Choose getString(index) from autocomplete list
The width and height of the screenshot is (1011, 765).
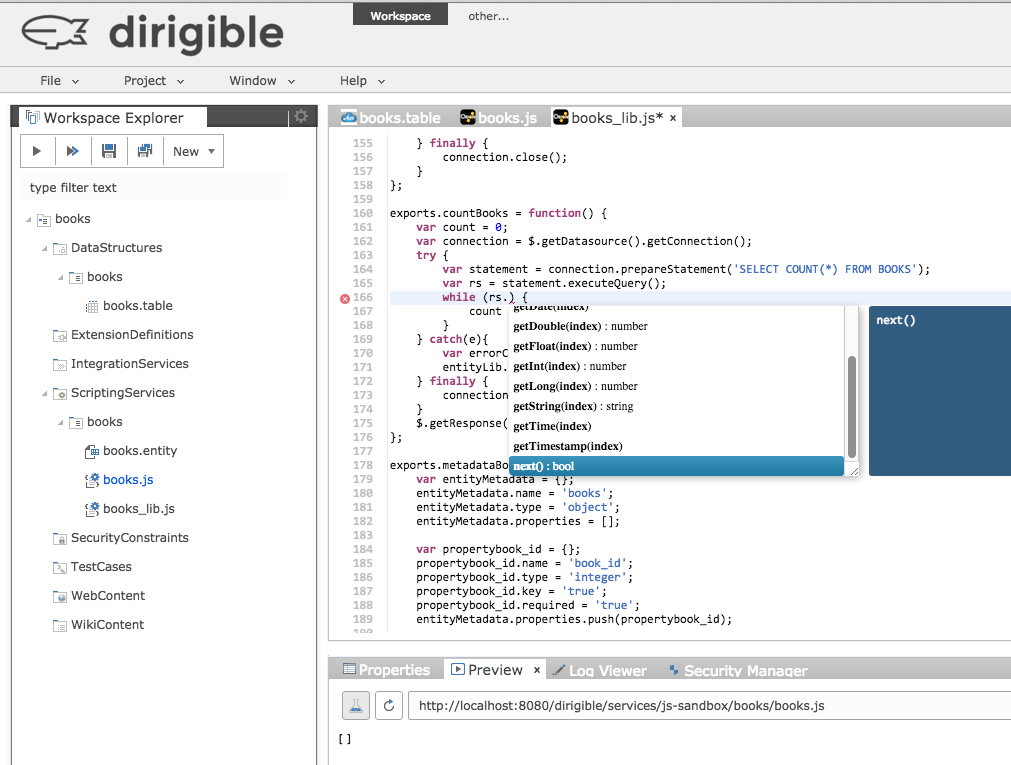pyautogui.click(x=676, y=406)
